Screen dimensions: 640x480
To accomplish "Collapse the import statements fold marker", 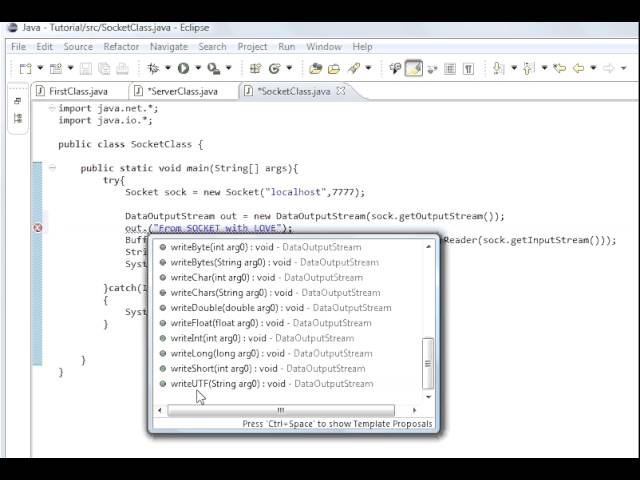I will point(52,108).
